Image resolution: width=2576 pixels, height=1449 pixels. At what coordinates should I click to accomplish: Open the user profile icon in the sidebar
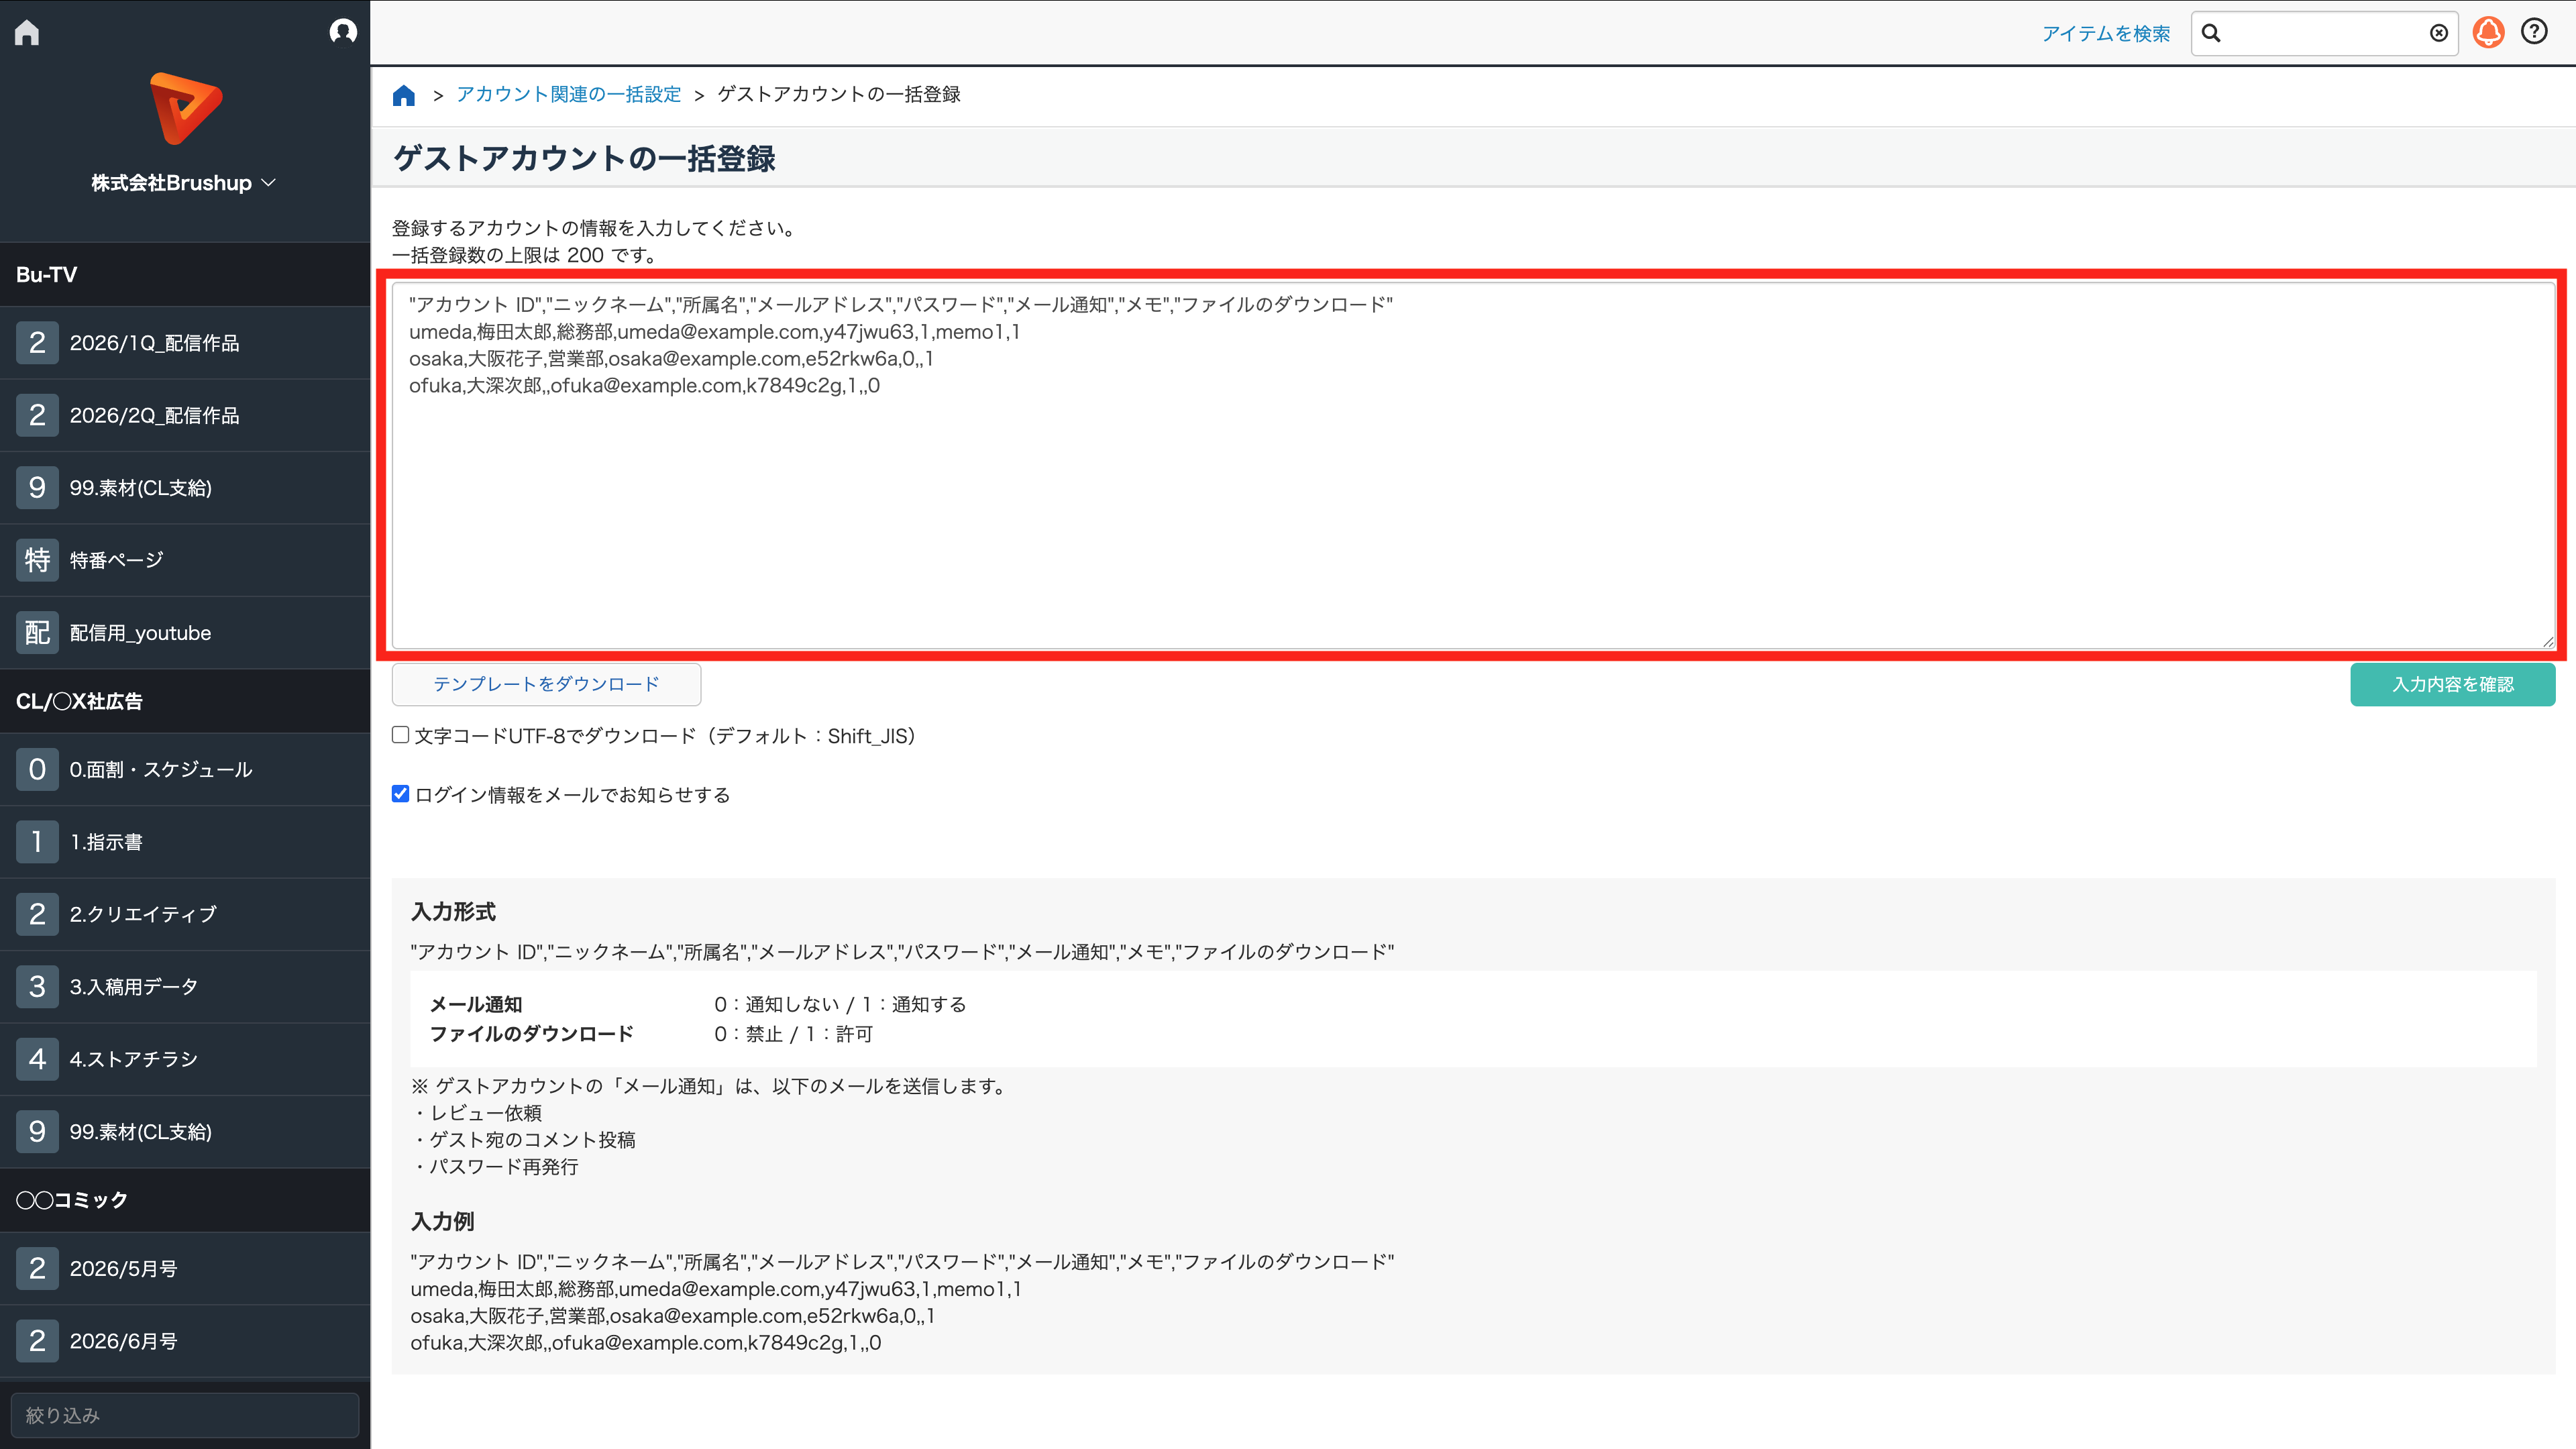pos(343,32)
